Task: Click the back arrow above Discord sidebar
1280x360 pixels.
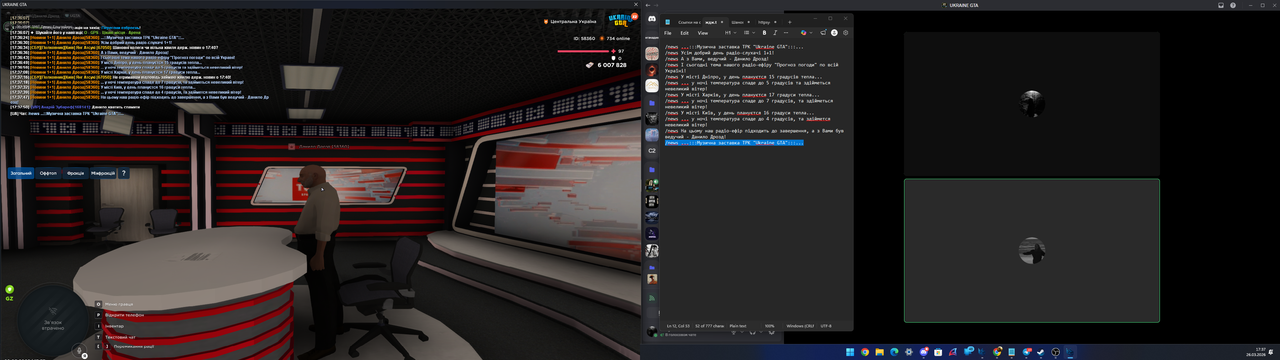Action: 647,5
